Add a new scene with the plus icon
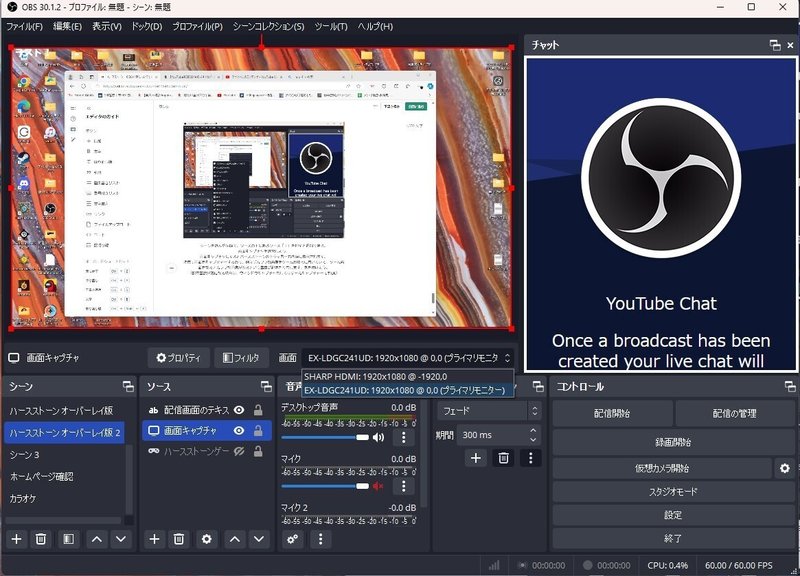The width and height of the screenshot is (800, 576). pyautogui.click(x=16, y=539)
